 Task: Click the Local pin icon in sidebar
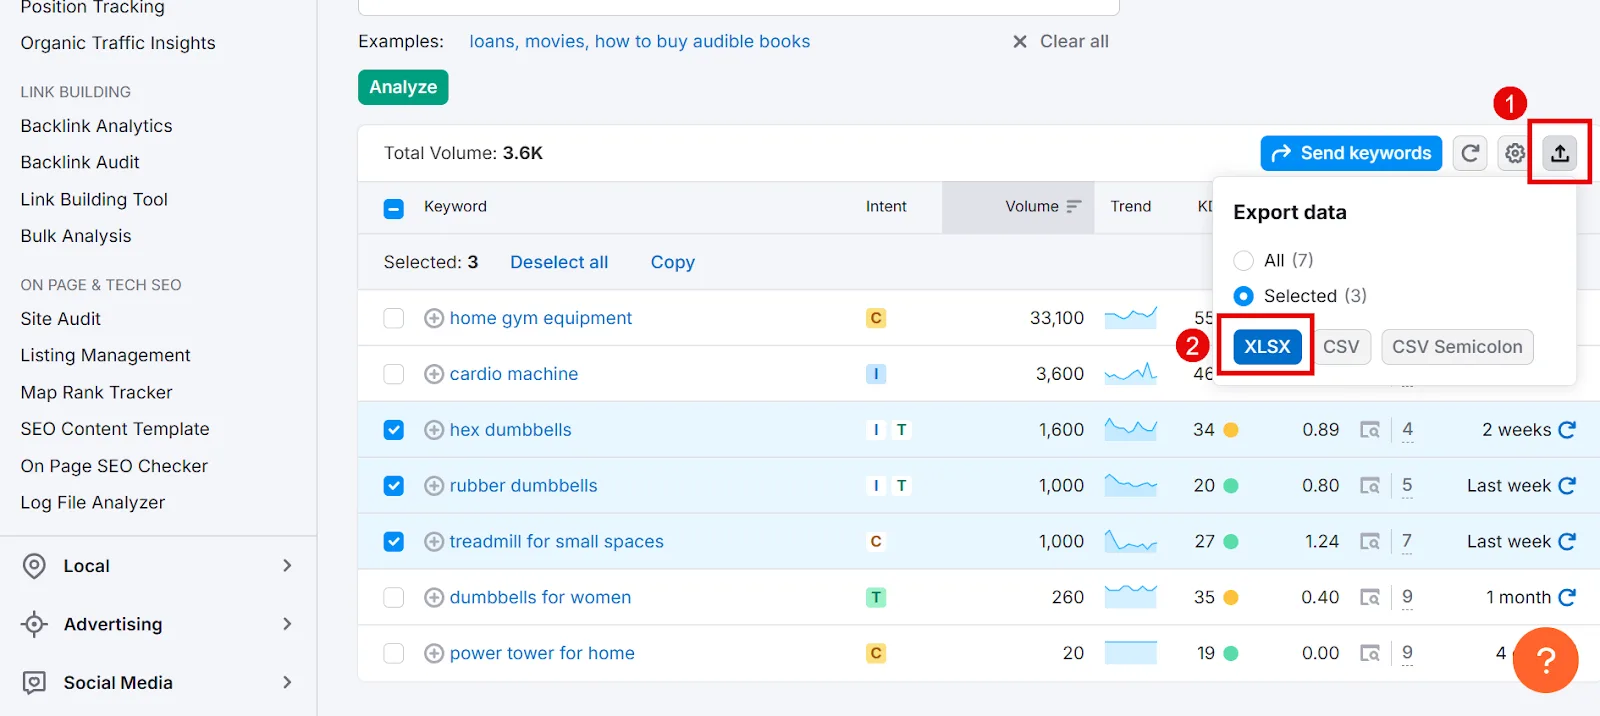[34, 566]
